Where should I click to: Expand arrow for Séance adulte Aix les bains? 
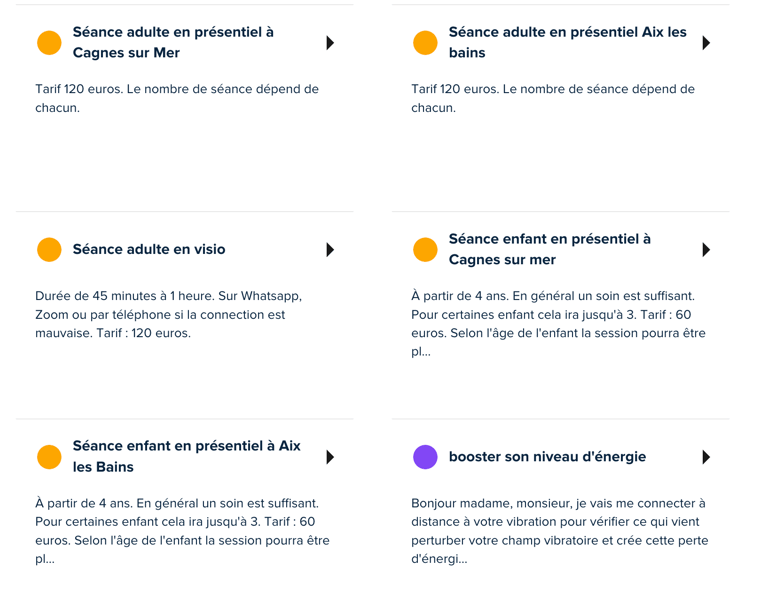click(x=706, y=43)
